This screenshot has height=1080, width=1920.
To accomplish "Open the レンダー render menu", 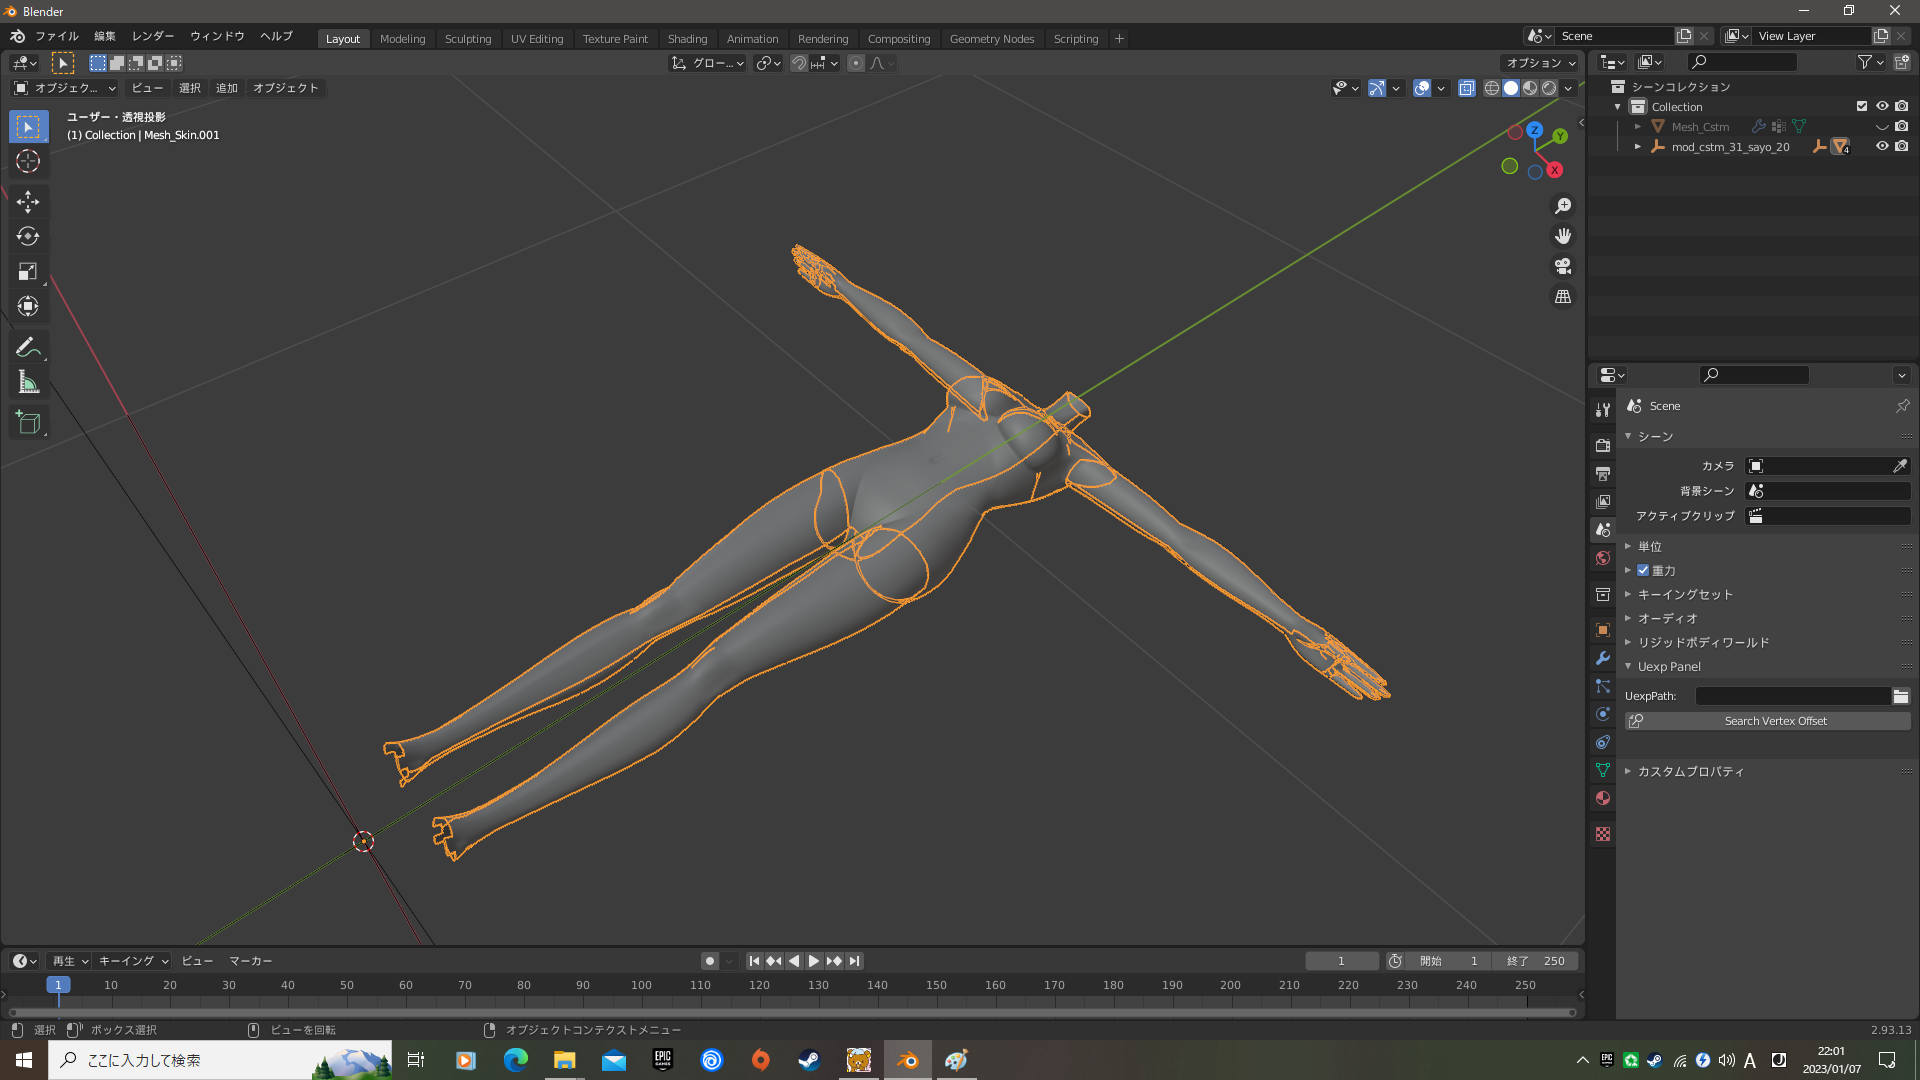I will [153, 36].
